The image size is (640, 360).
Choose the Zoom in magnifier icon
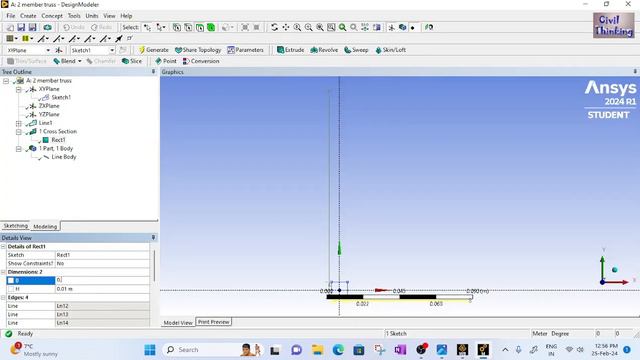point(297,27)
